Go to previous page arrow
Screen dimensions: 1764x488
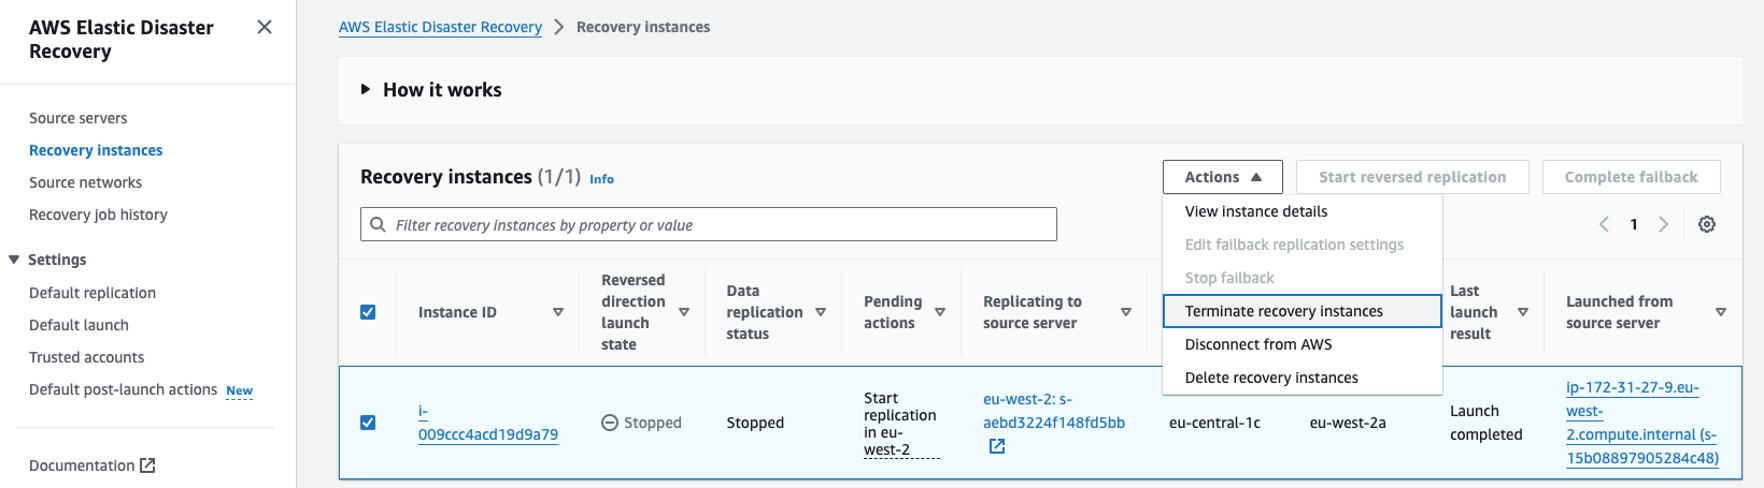(1604, 224)
